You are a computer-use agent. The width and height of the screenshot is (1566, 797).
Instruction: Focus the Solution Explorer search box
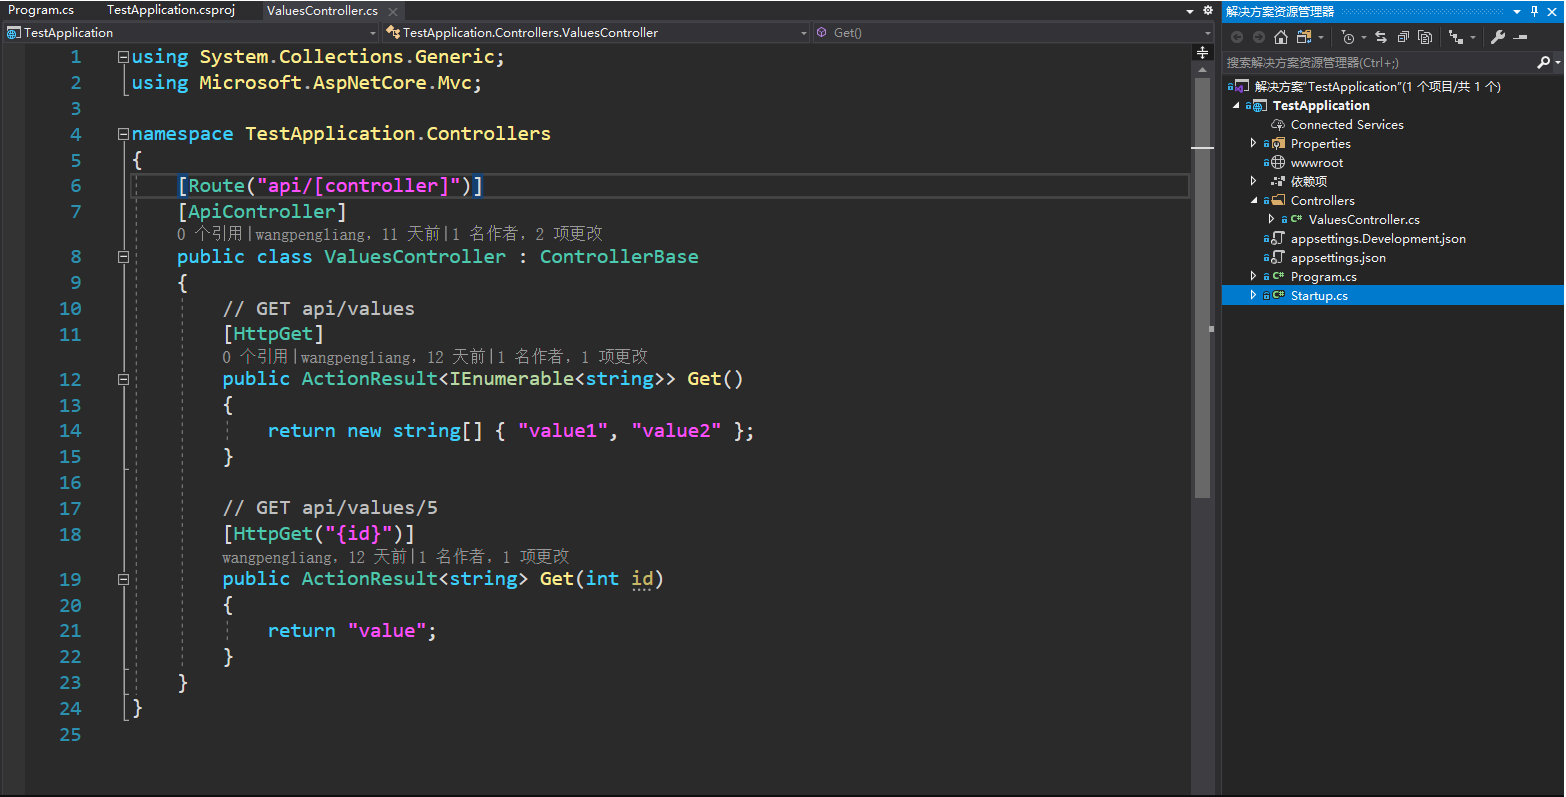point(1380,62)
